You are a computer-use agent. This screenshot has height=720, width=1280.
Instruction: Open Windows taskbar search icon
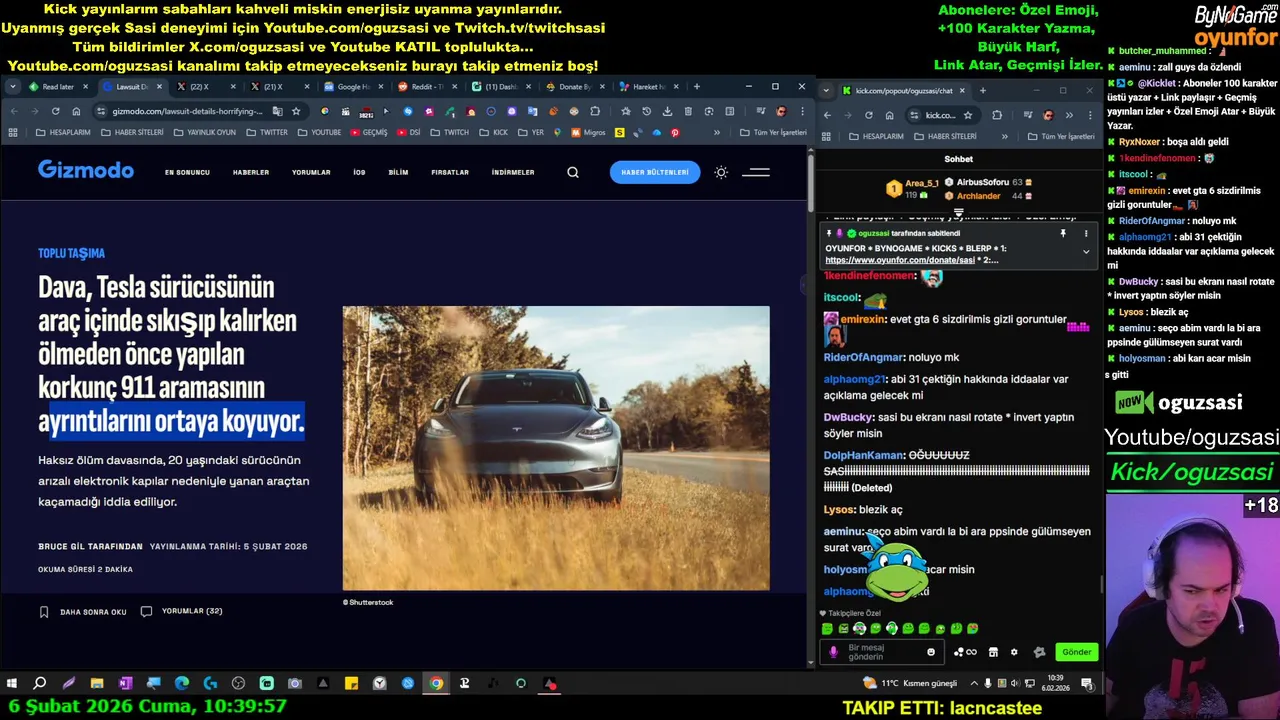[x=40, y=684]
